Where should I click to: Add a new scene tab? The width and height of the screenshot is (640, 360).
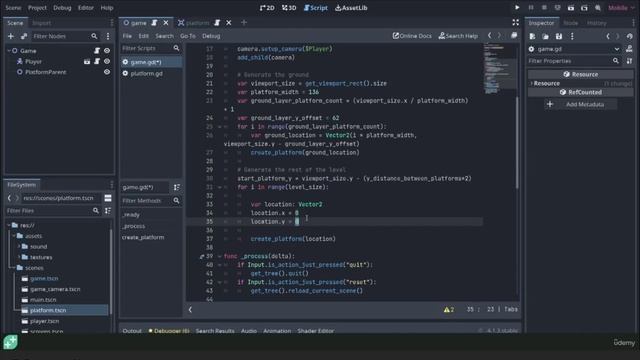pyautogui.click(x=244, y=23)
